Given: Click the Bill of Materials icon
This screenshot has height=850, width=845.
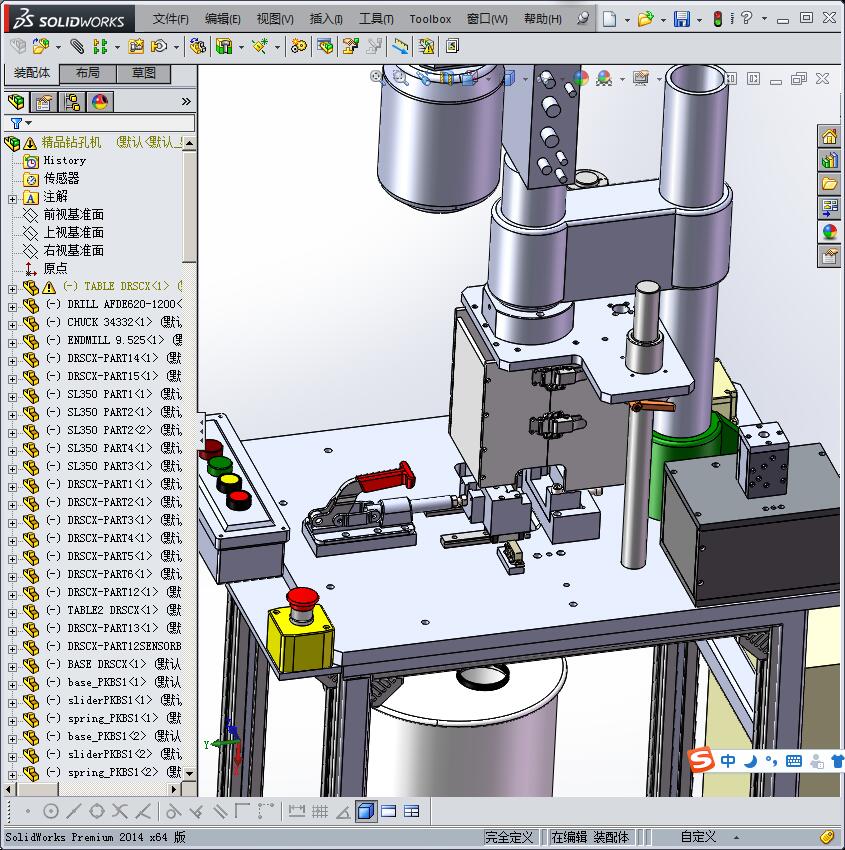Looking at the screenshot, I should point(325,46).
